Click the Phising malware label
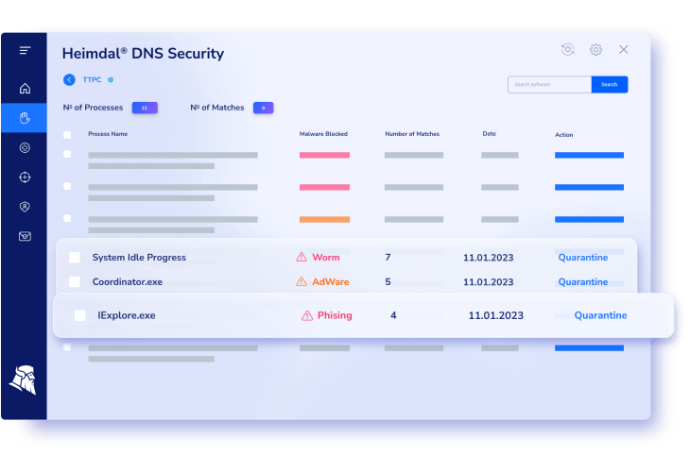 pos(335,315)
